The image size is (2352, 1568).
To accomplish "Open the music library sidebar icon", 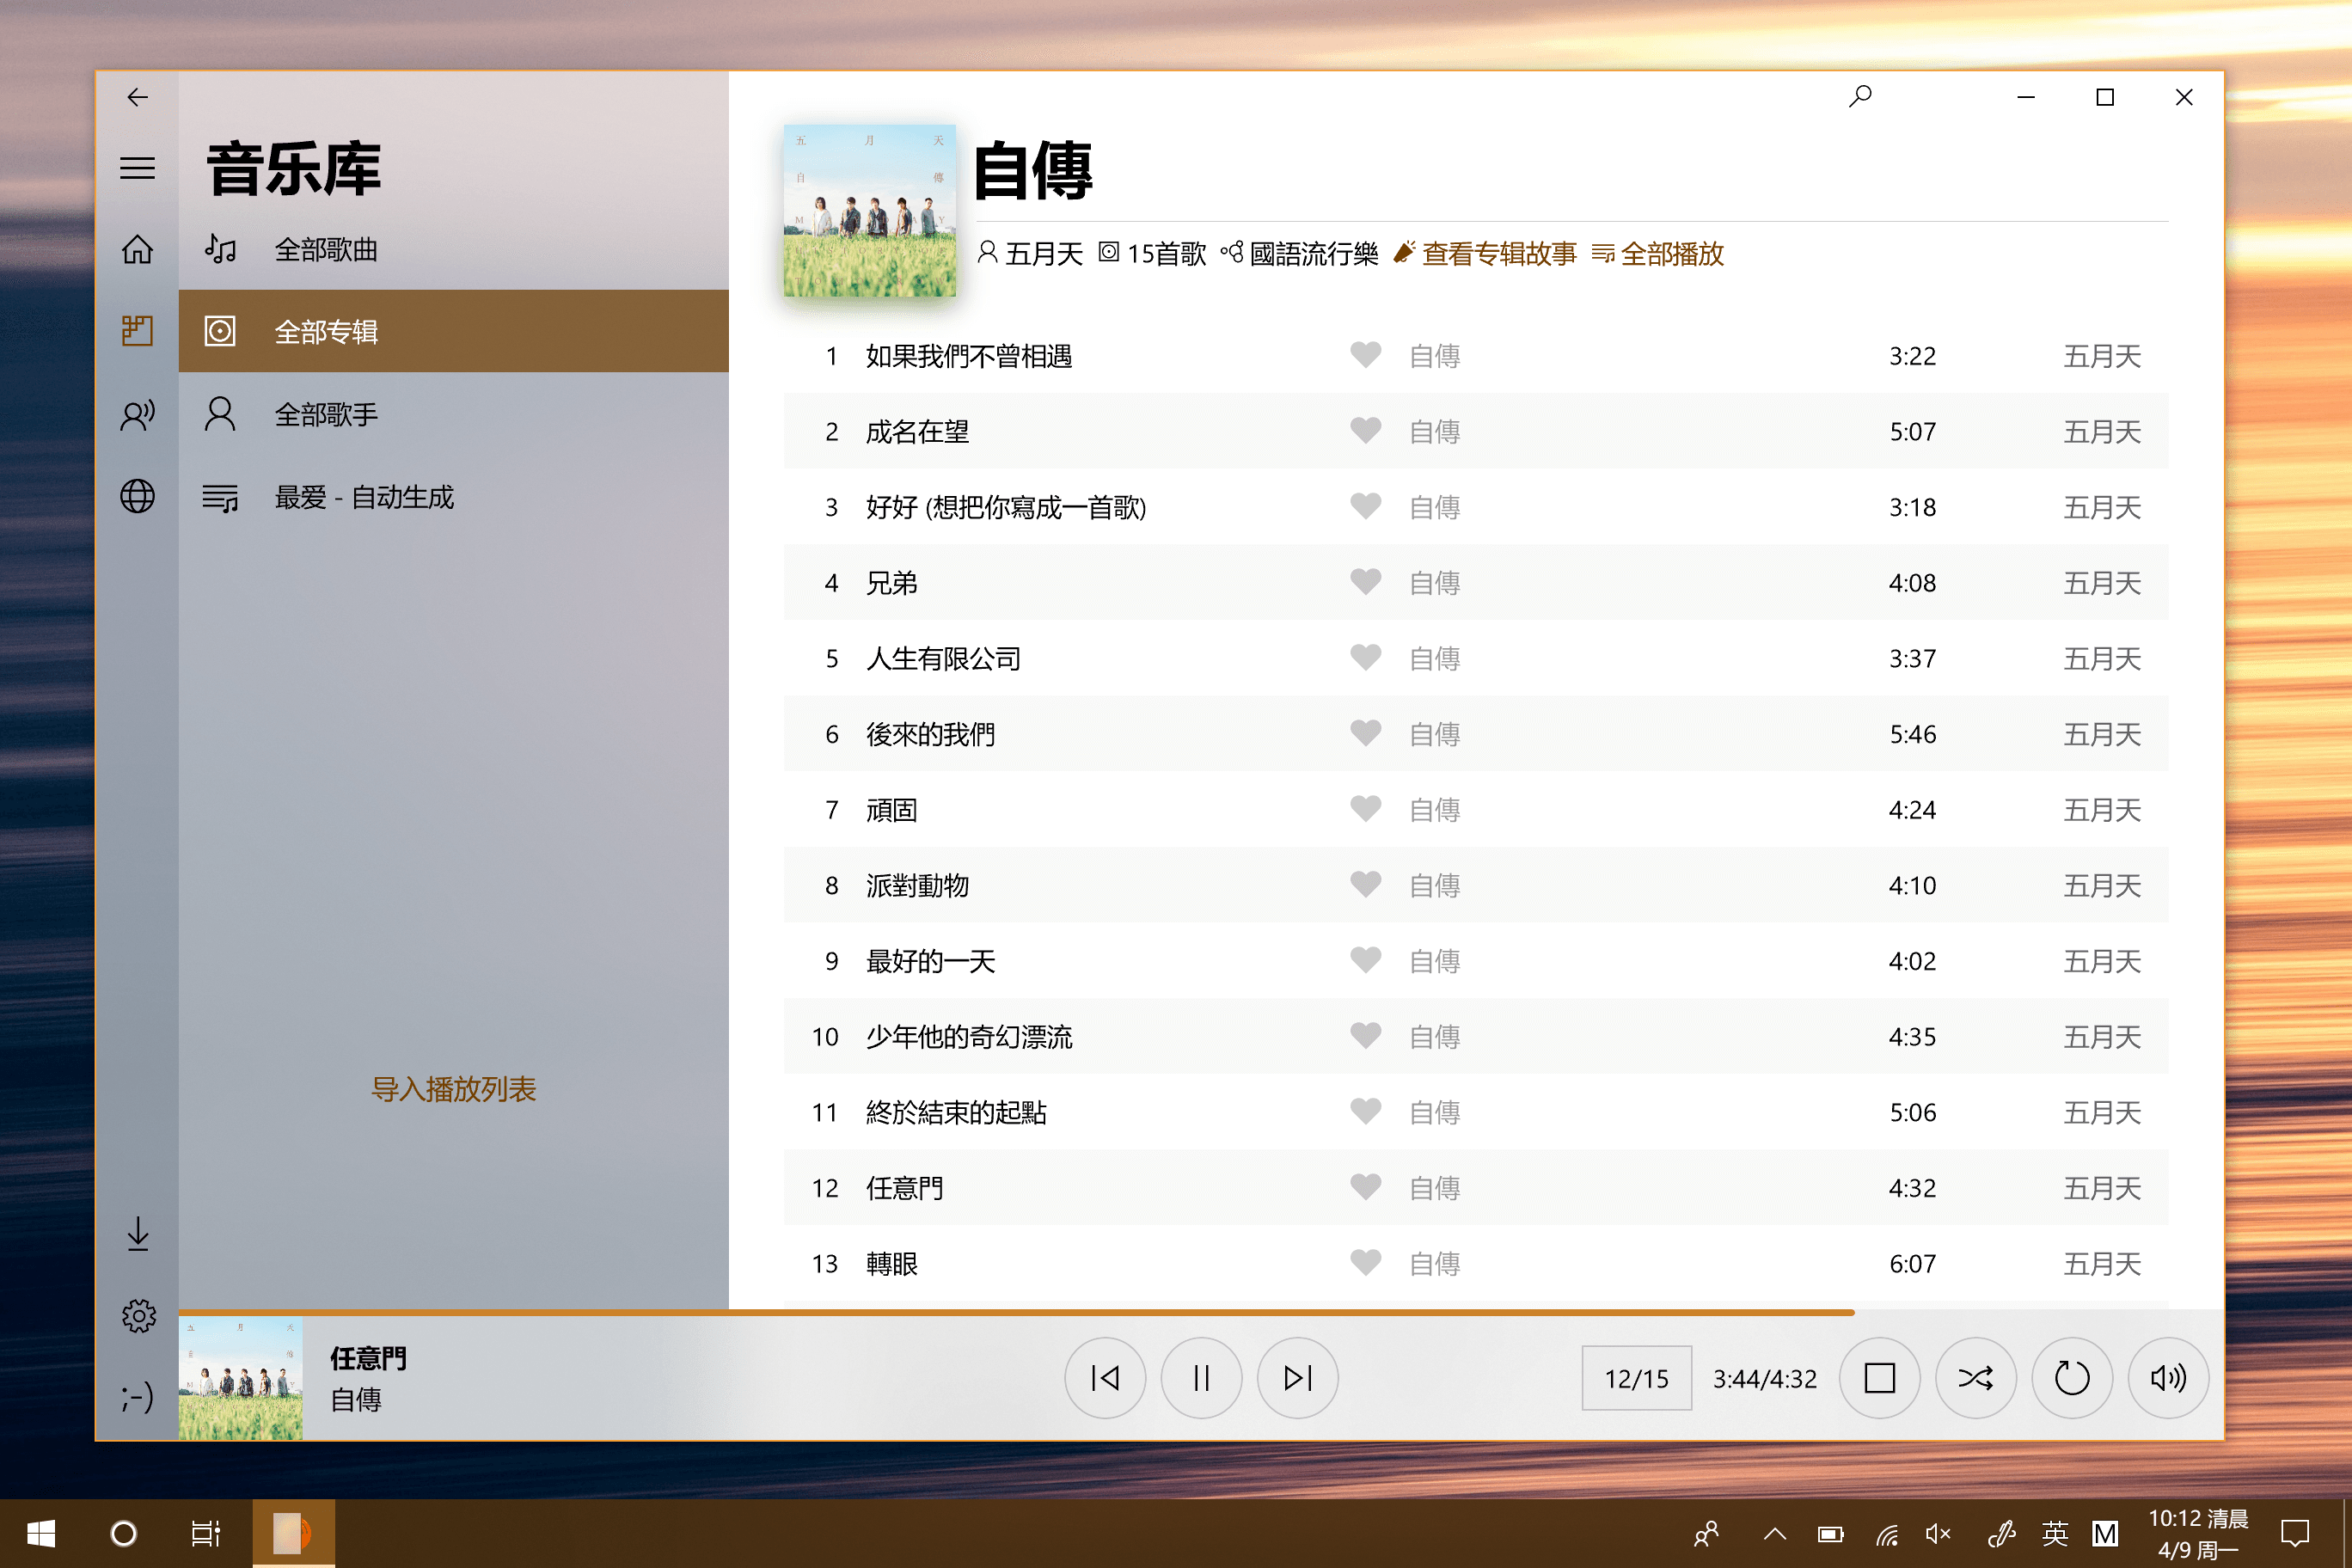I will (138, 331).
